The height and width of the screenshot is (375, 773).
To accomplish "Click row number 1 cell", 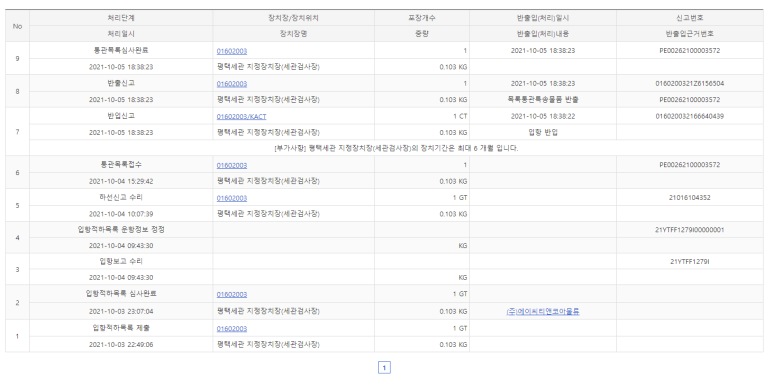I will tap(18, 336).
